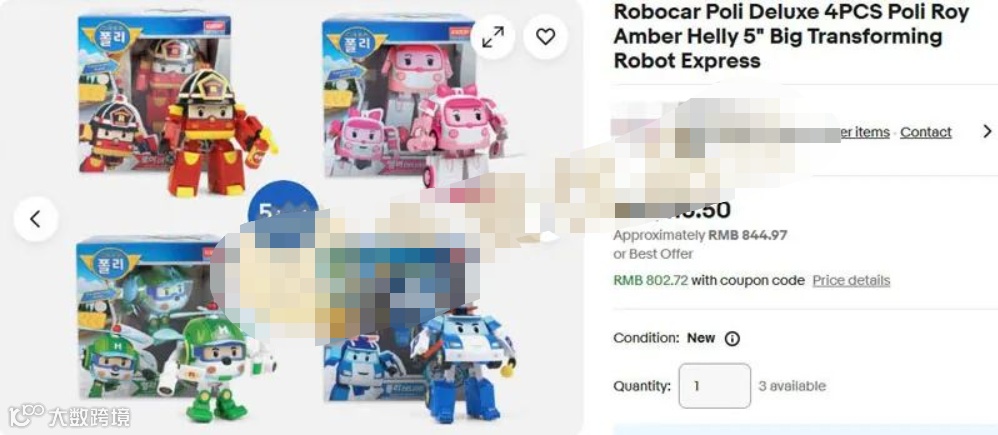
Task: Click the Robocar Poli Deluxe product title
Action: [791, 36]
